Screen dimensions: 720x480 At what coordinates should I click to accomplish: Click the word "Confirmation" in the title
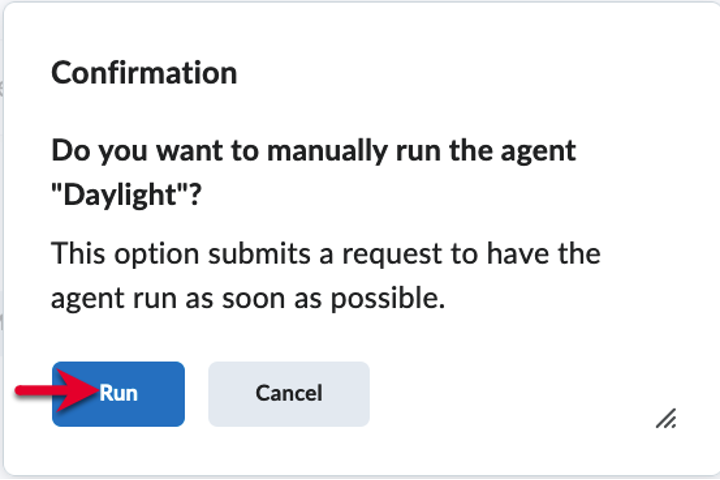pos(144,73)
